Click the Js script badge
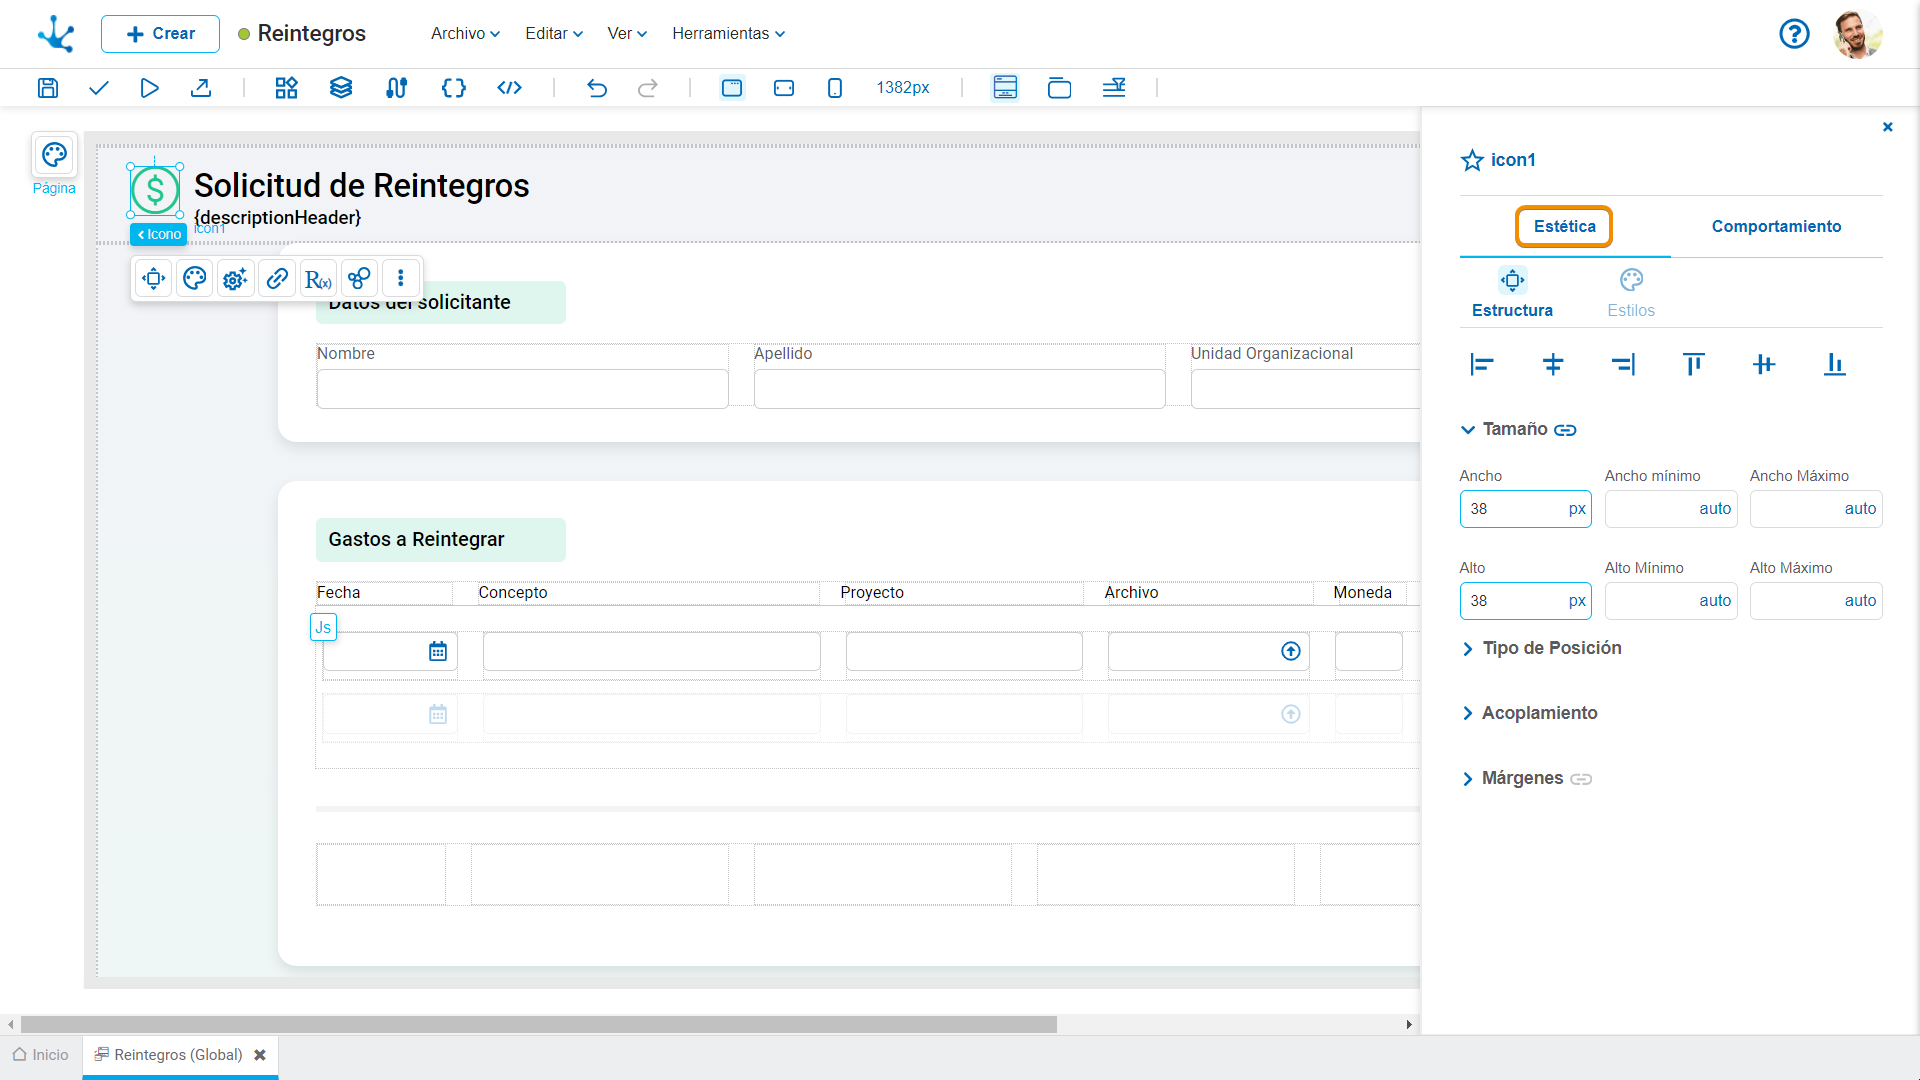The width and height of the screenshot is (1920, 1080). point(323,628)
